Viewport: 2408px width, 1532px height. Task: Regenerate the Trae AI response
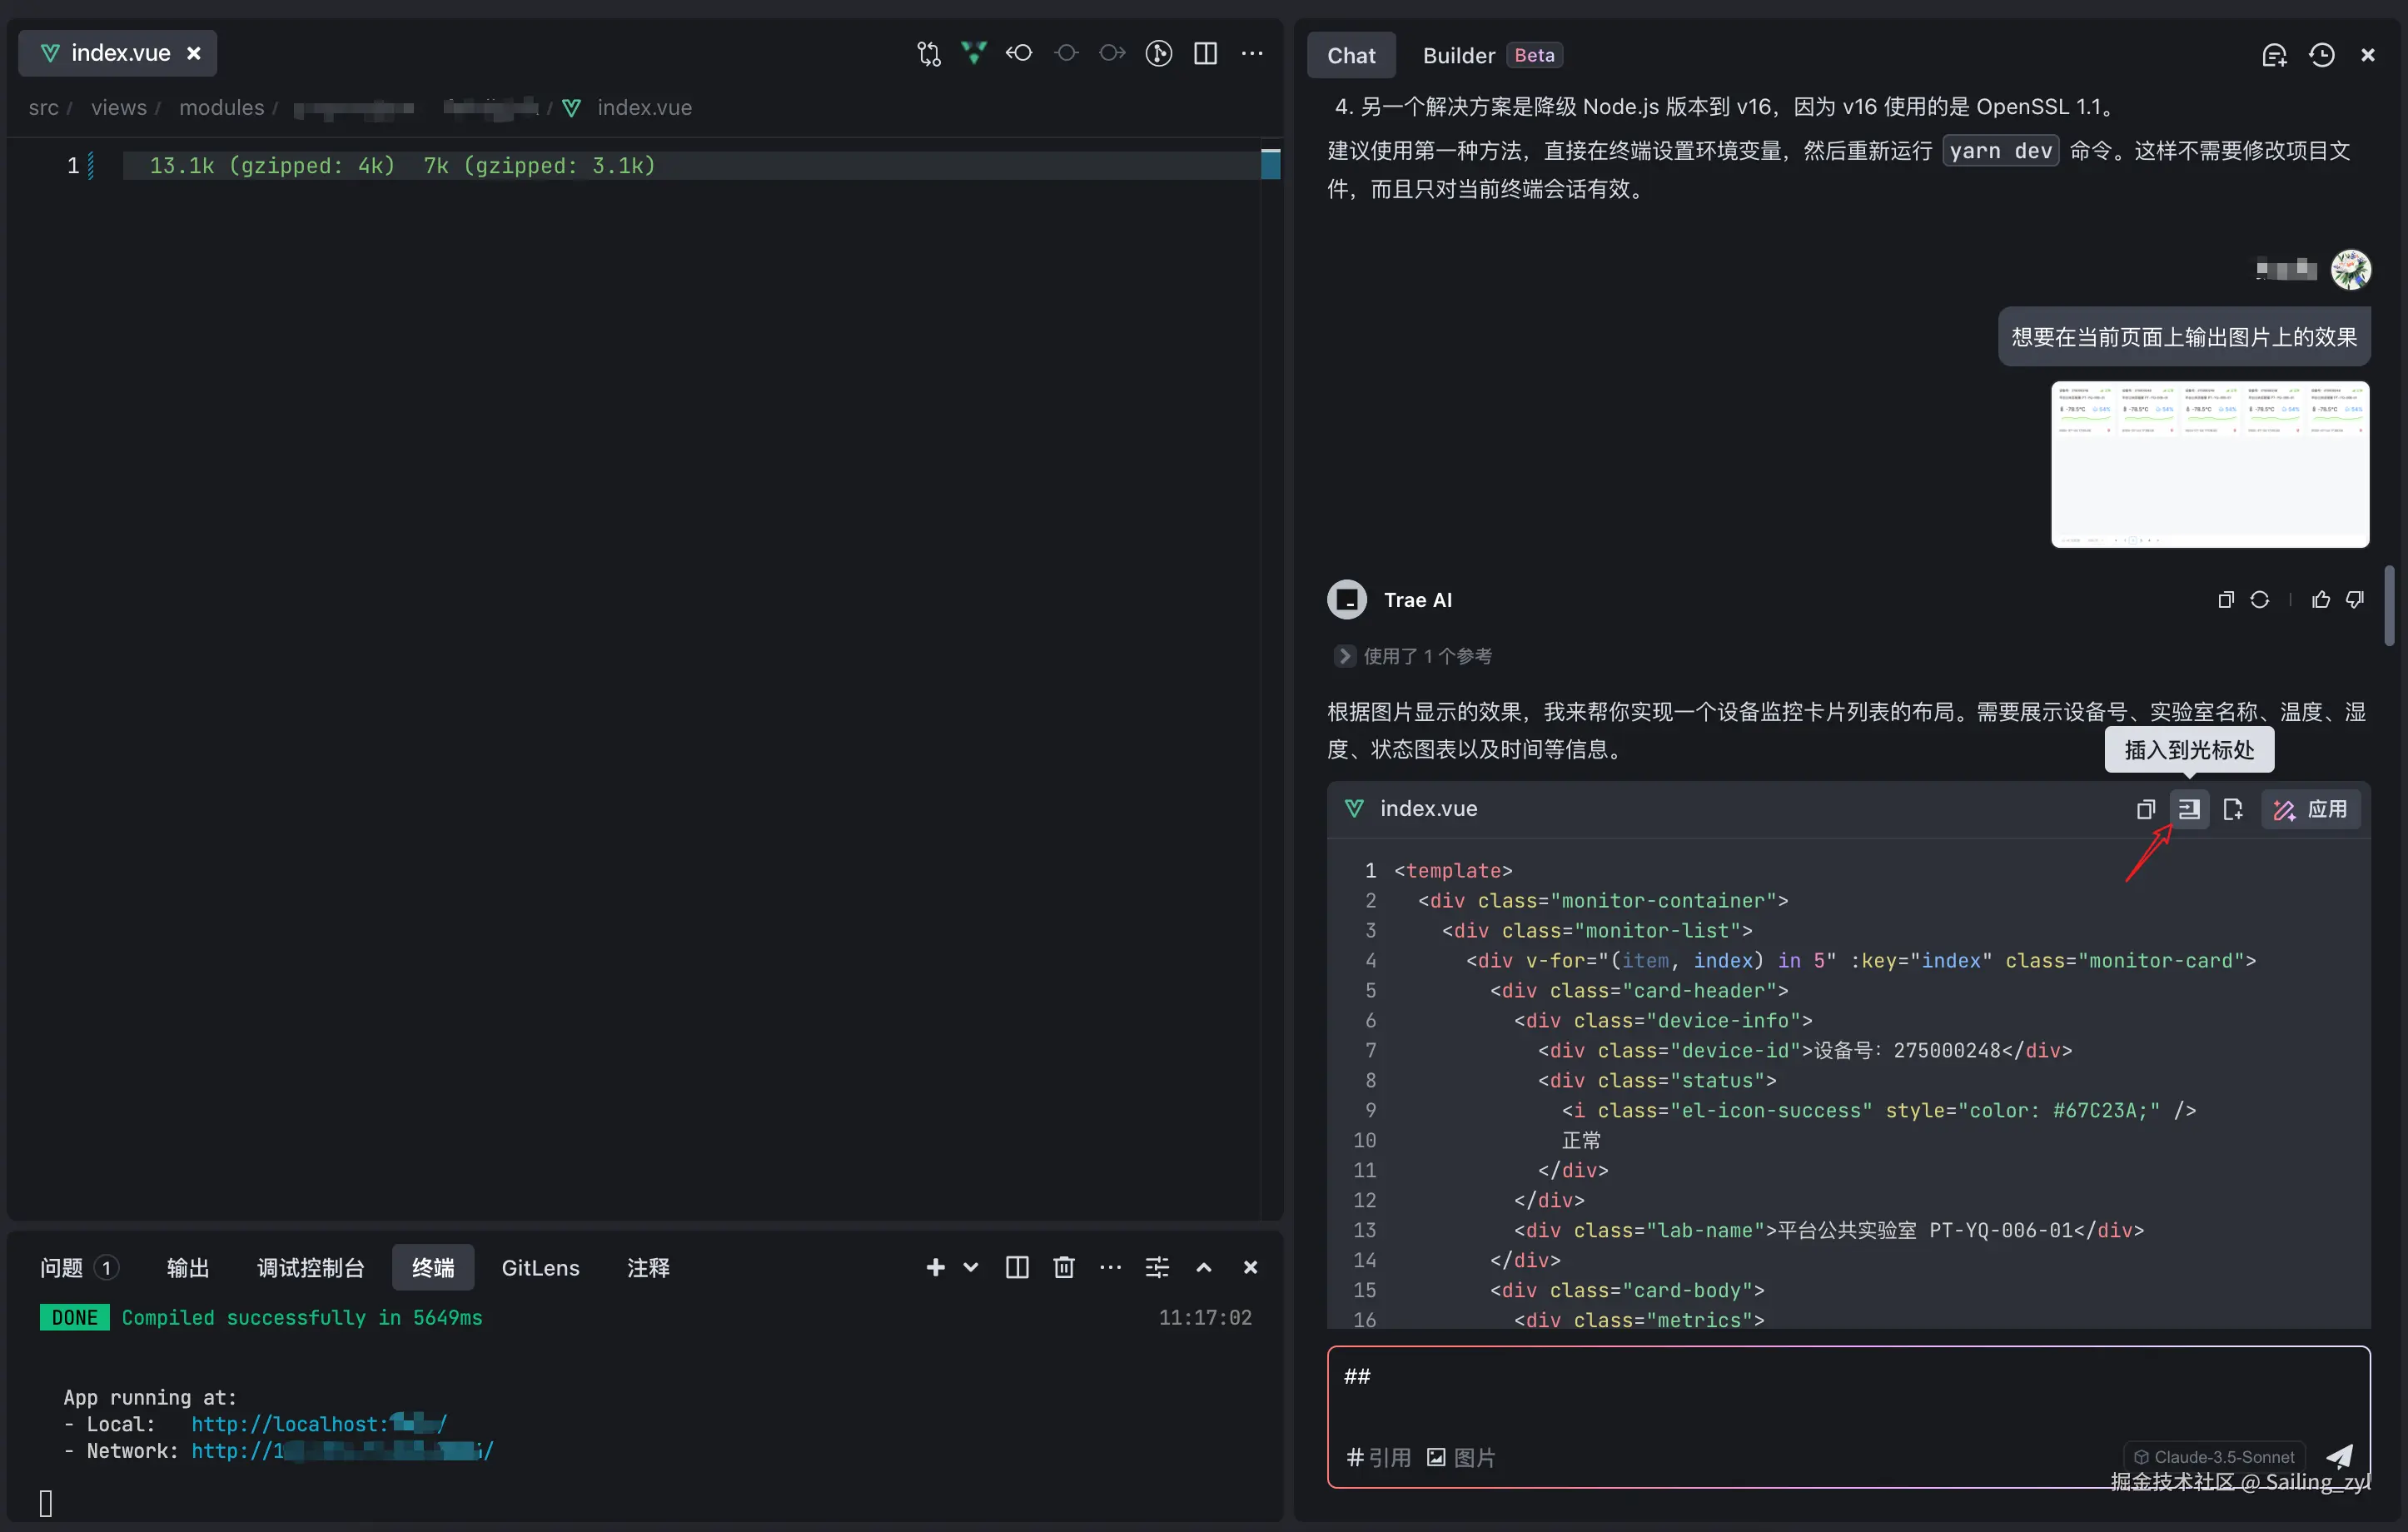tap(2259, 600)
